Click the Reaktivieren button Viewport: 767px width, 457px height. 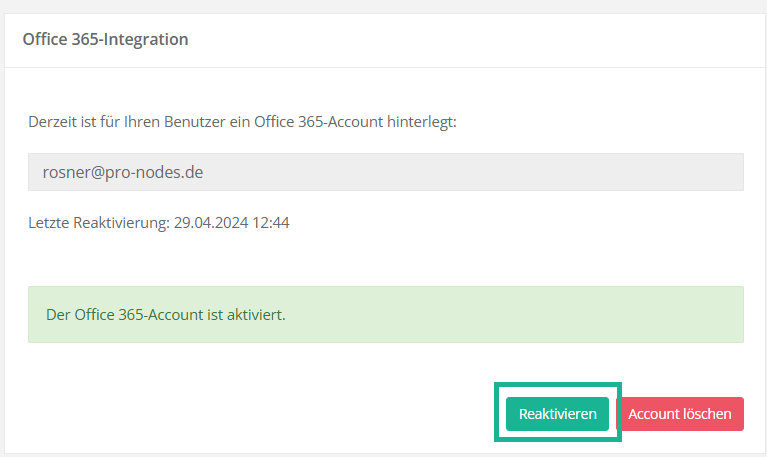coord(557,414)
